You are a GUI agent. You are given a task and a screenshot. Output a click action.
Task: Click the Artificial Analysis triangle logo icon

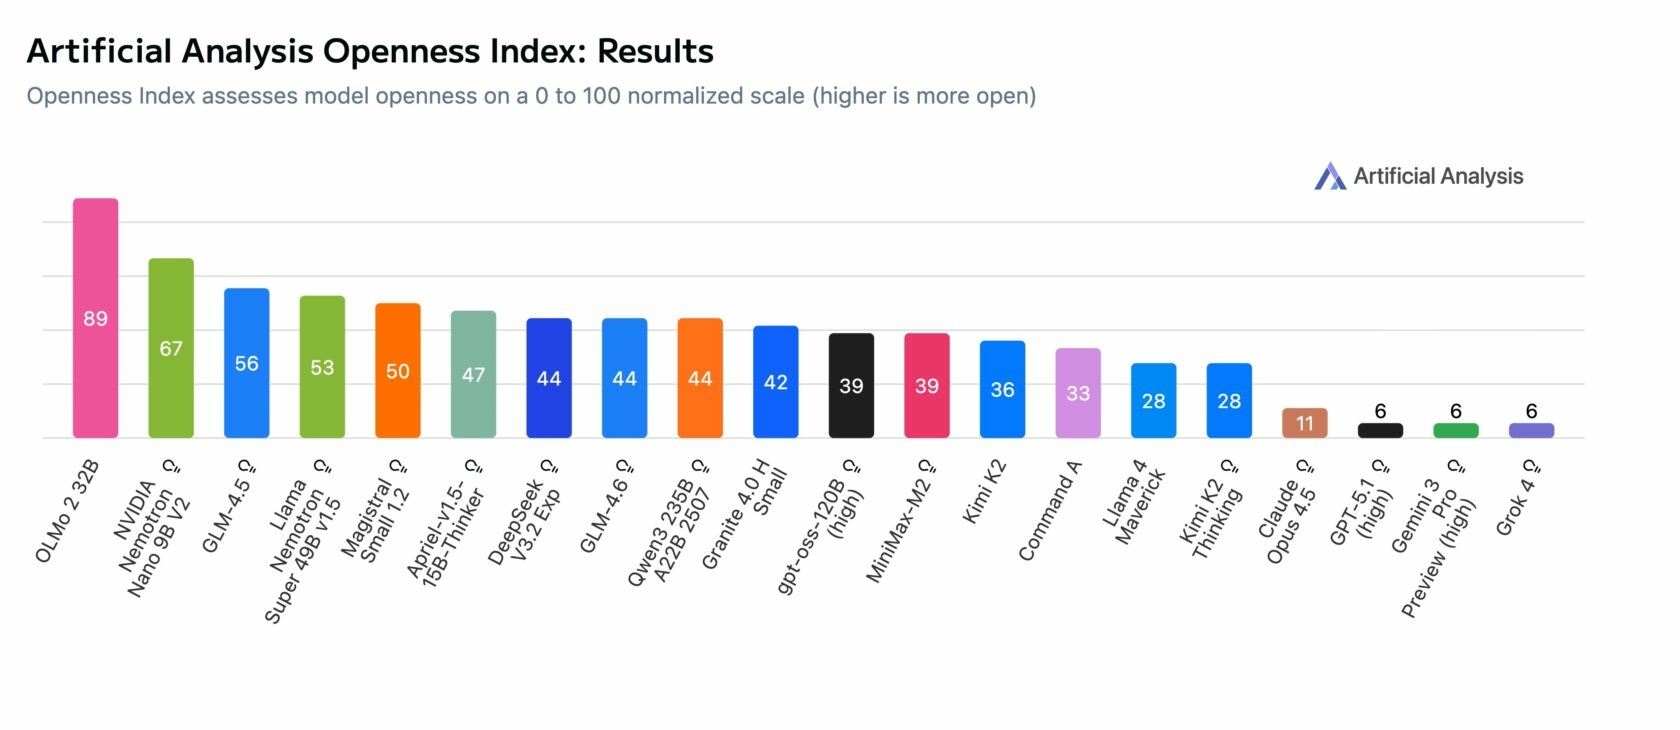click(x=1329, y=176)
